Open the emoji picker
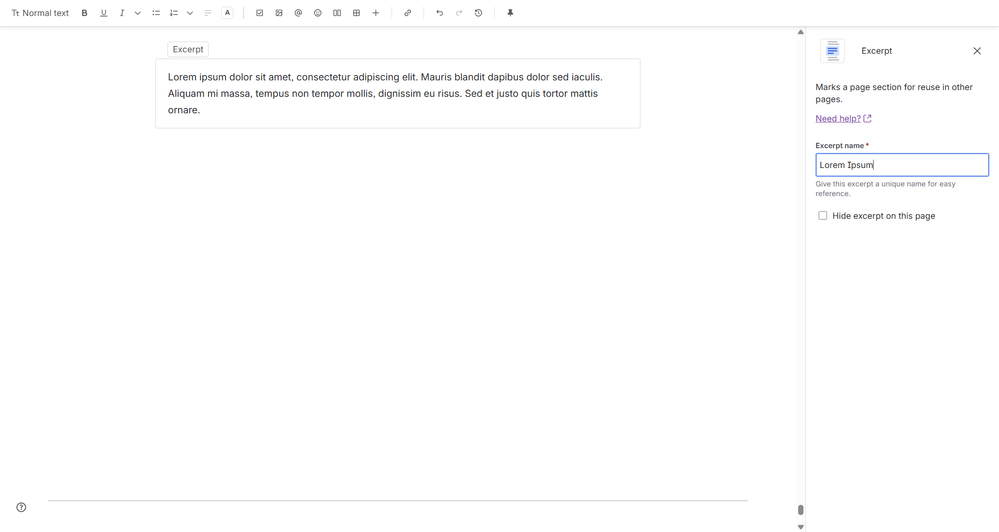Screen dimensions: 999x532 (317, 13)
